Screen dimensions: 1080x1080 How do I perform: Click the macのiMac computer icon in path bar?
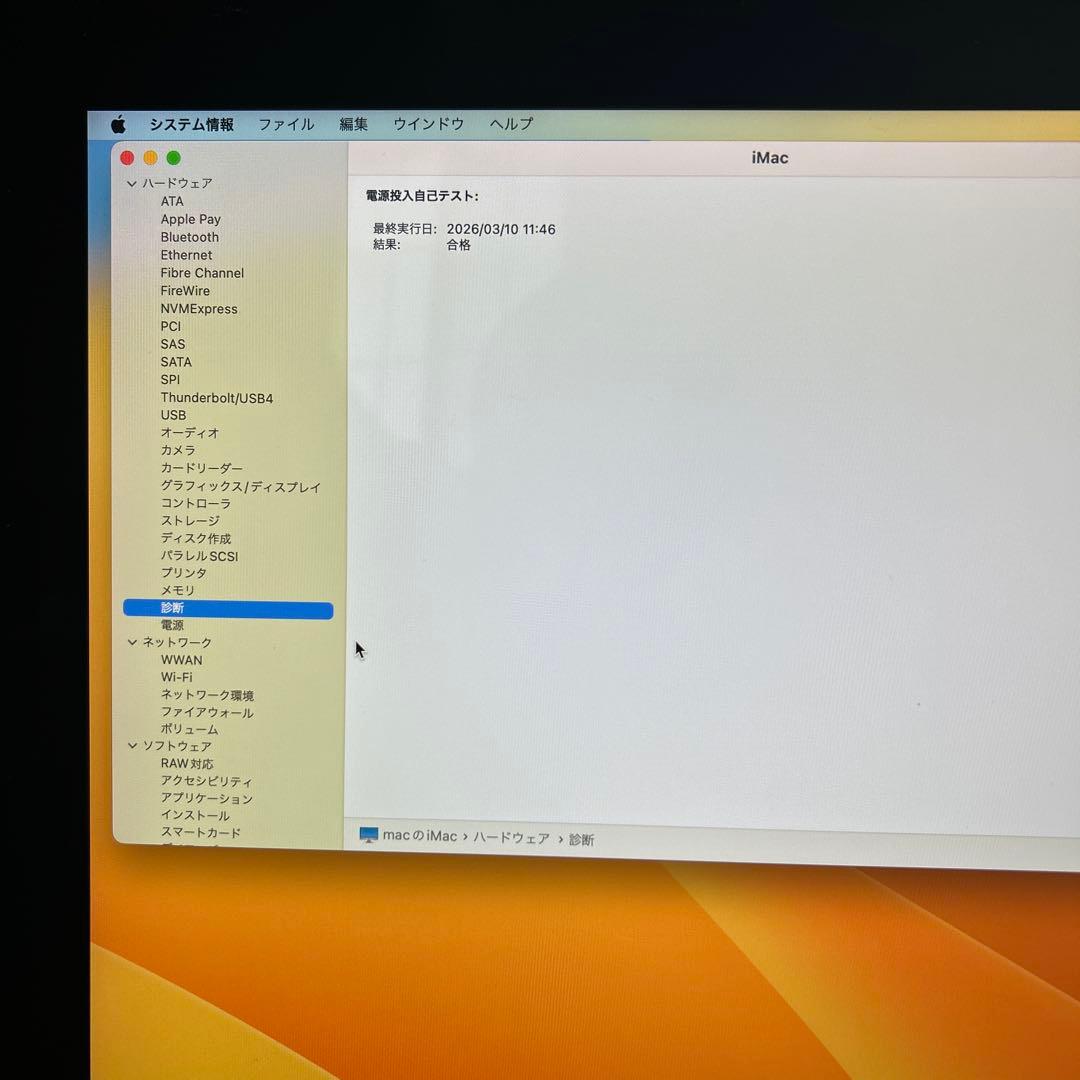(x=368, y=835)
